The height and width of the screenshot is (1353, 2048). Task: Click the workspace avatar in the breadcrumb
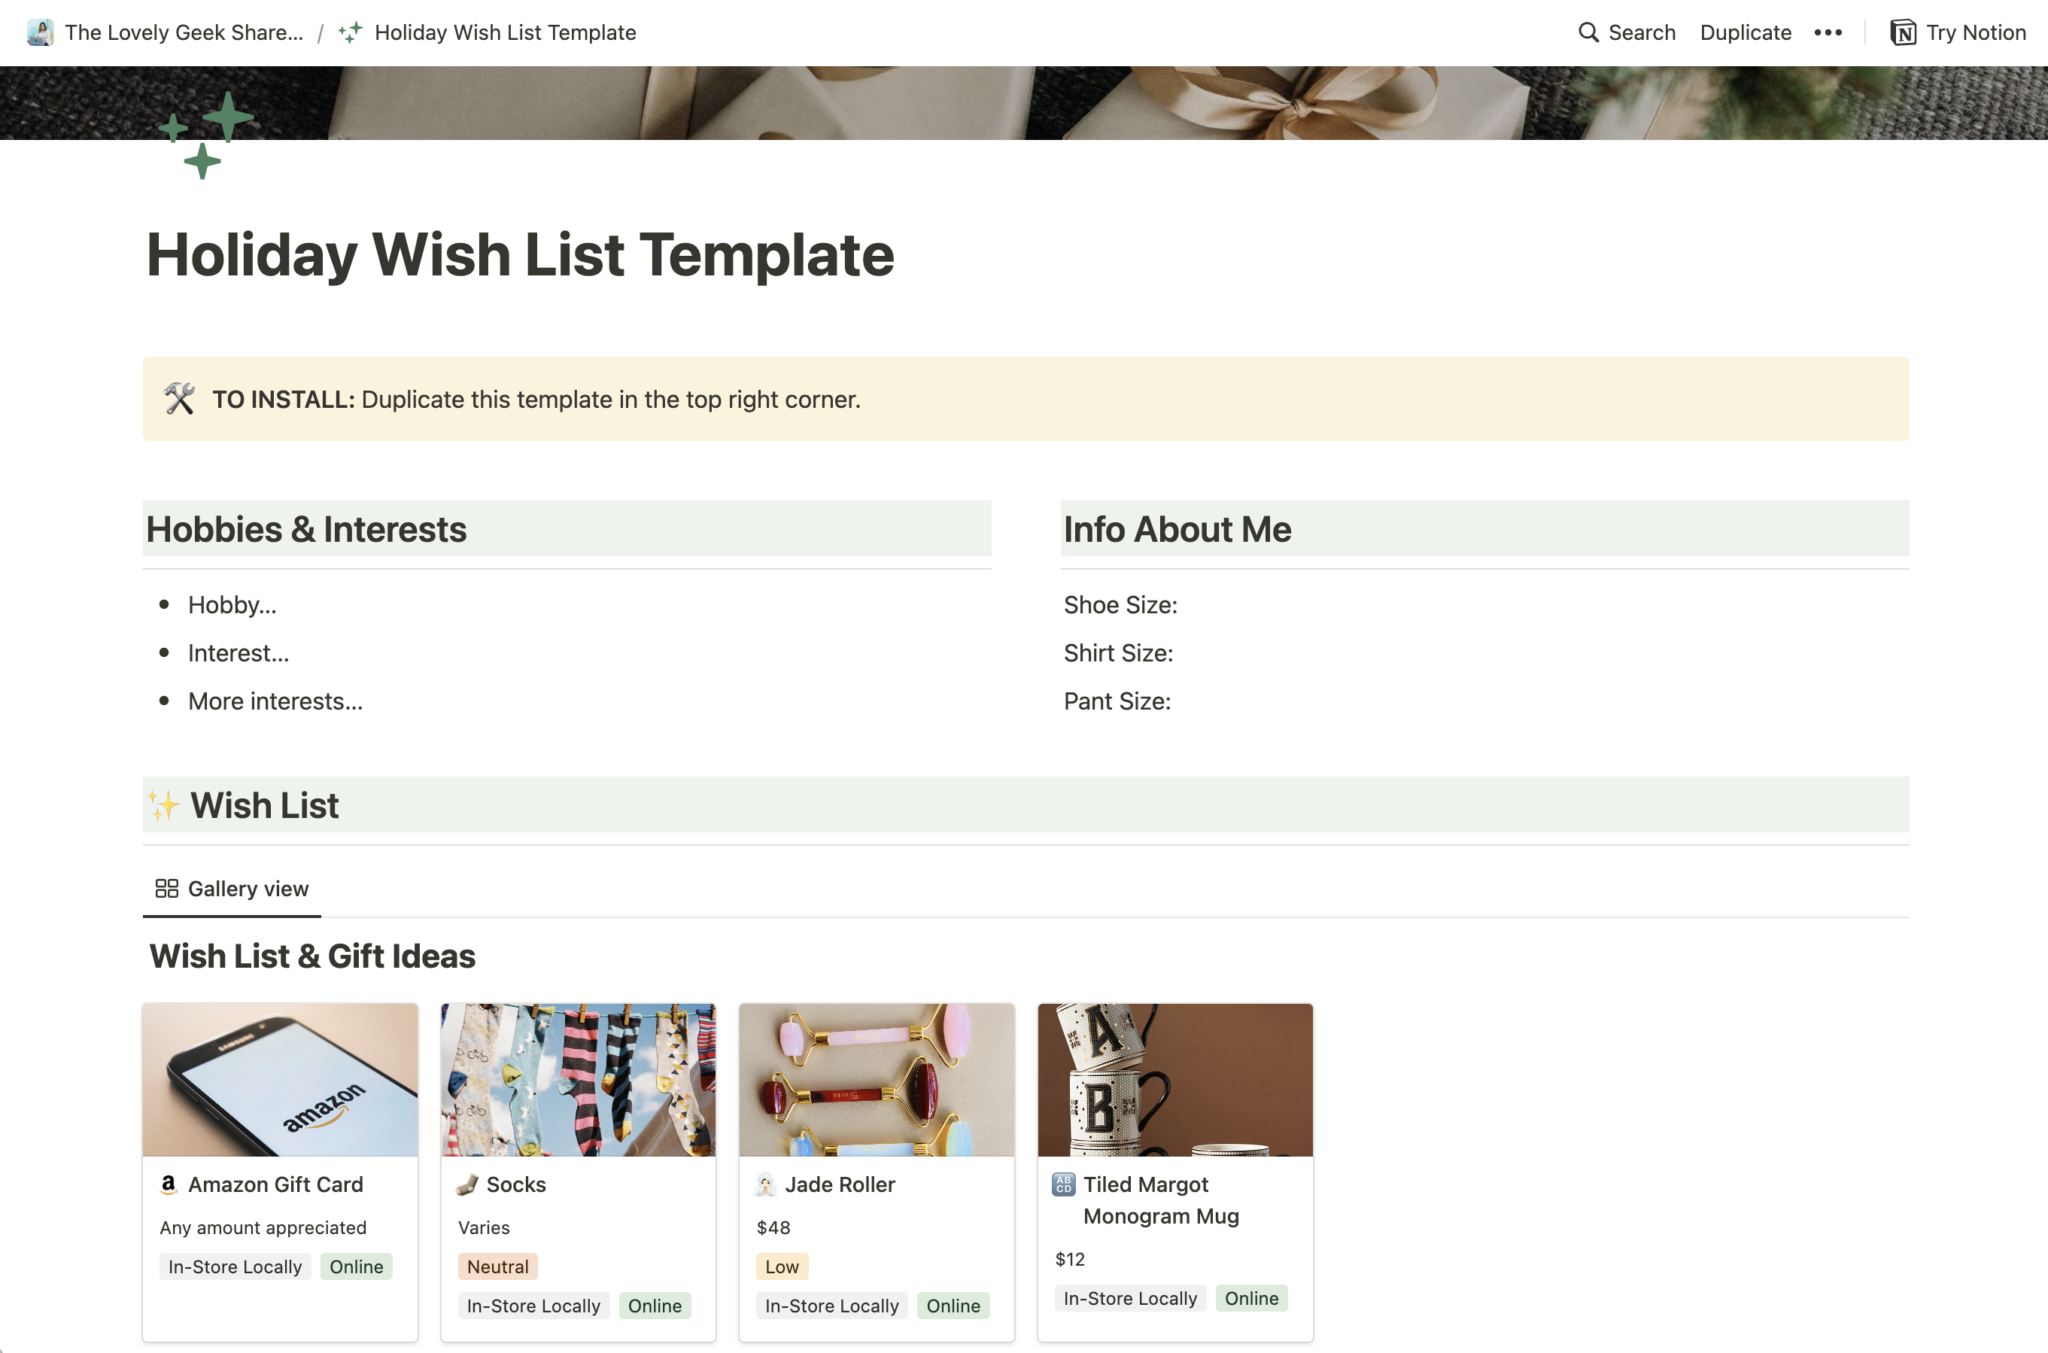click(40, 32)
